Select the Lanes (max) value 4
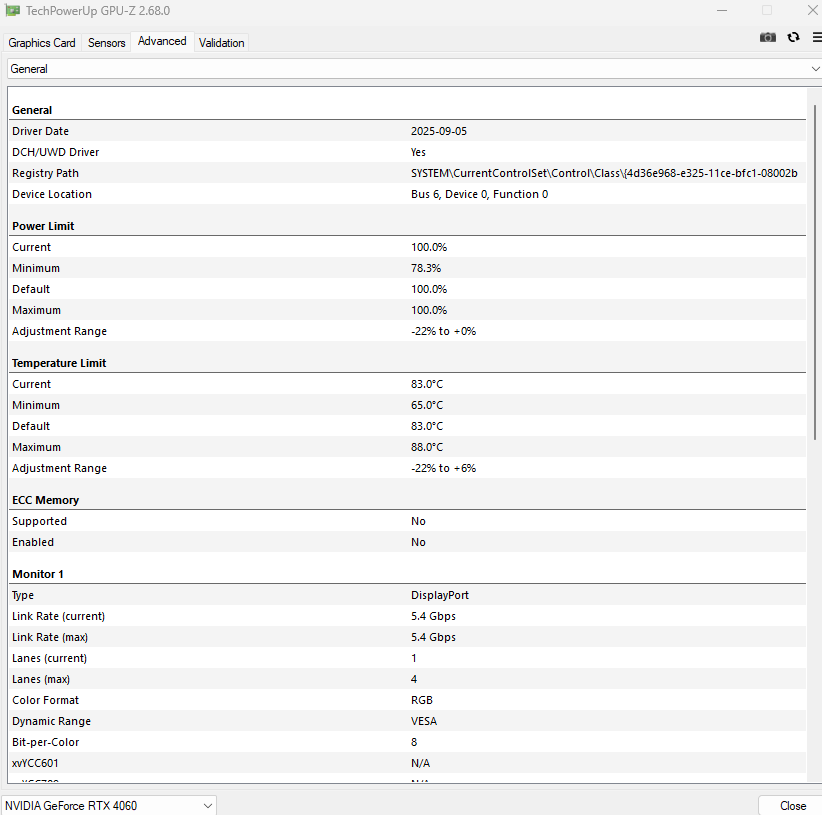The height and width of the screenshot is (815, 822). (414, 679)
